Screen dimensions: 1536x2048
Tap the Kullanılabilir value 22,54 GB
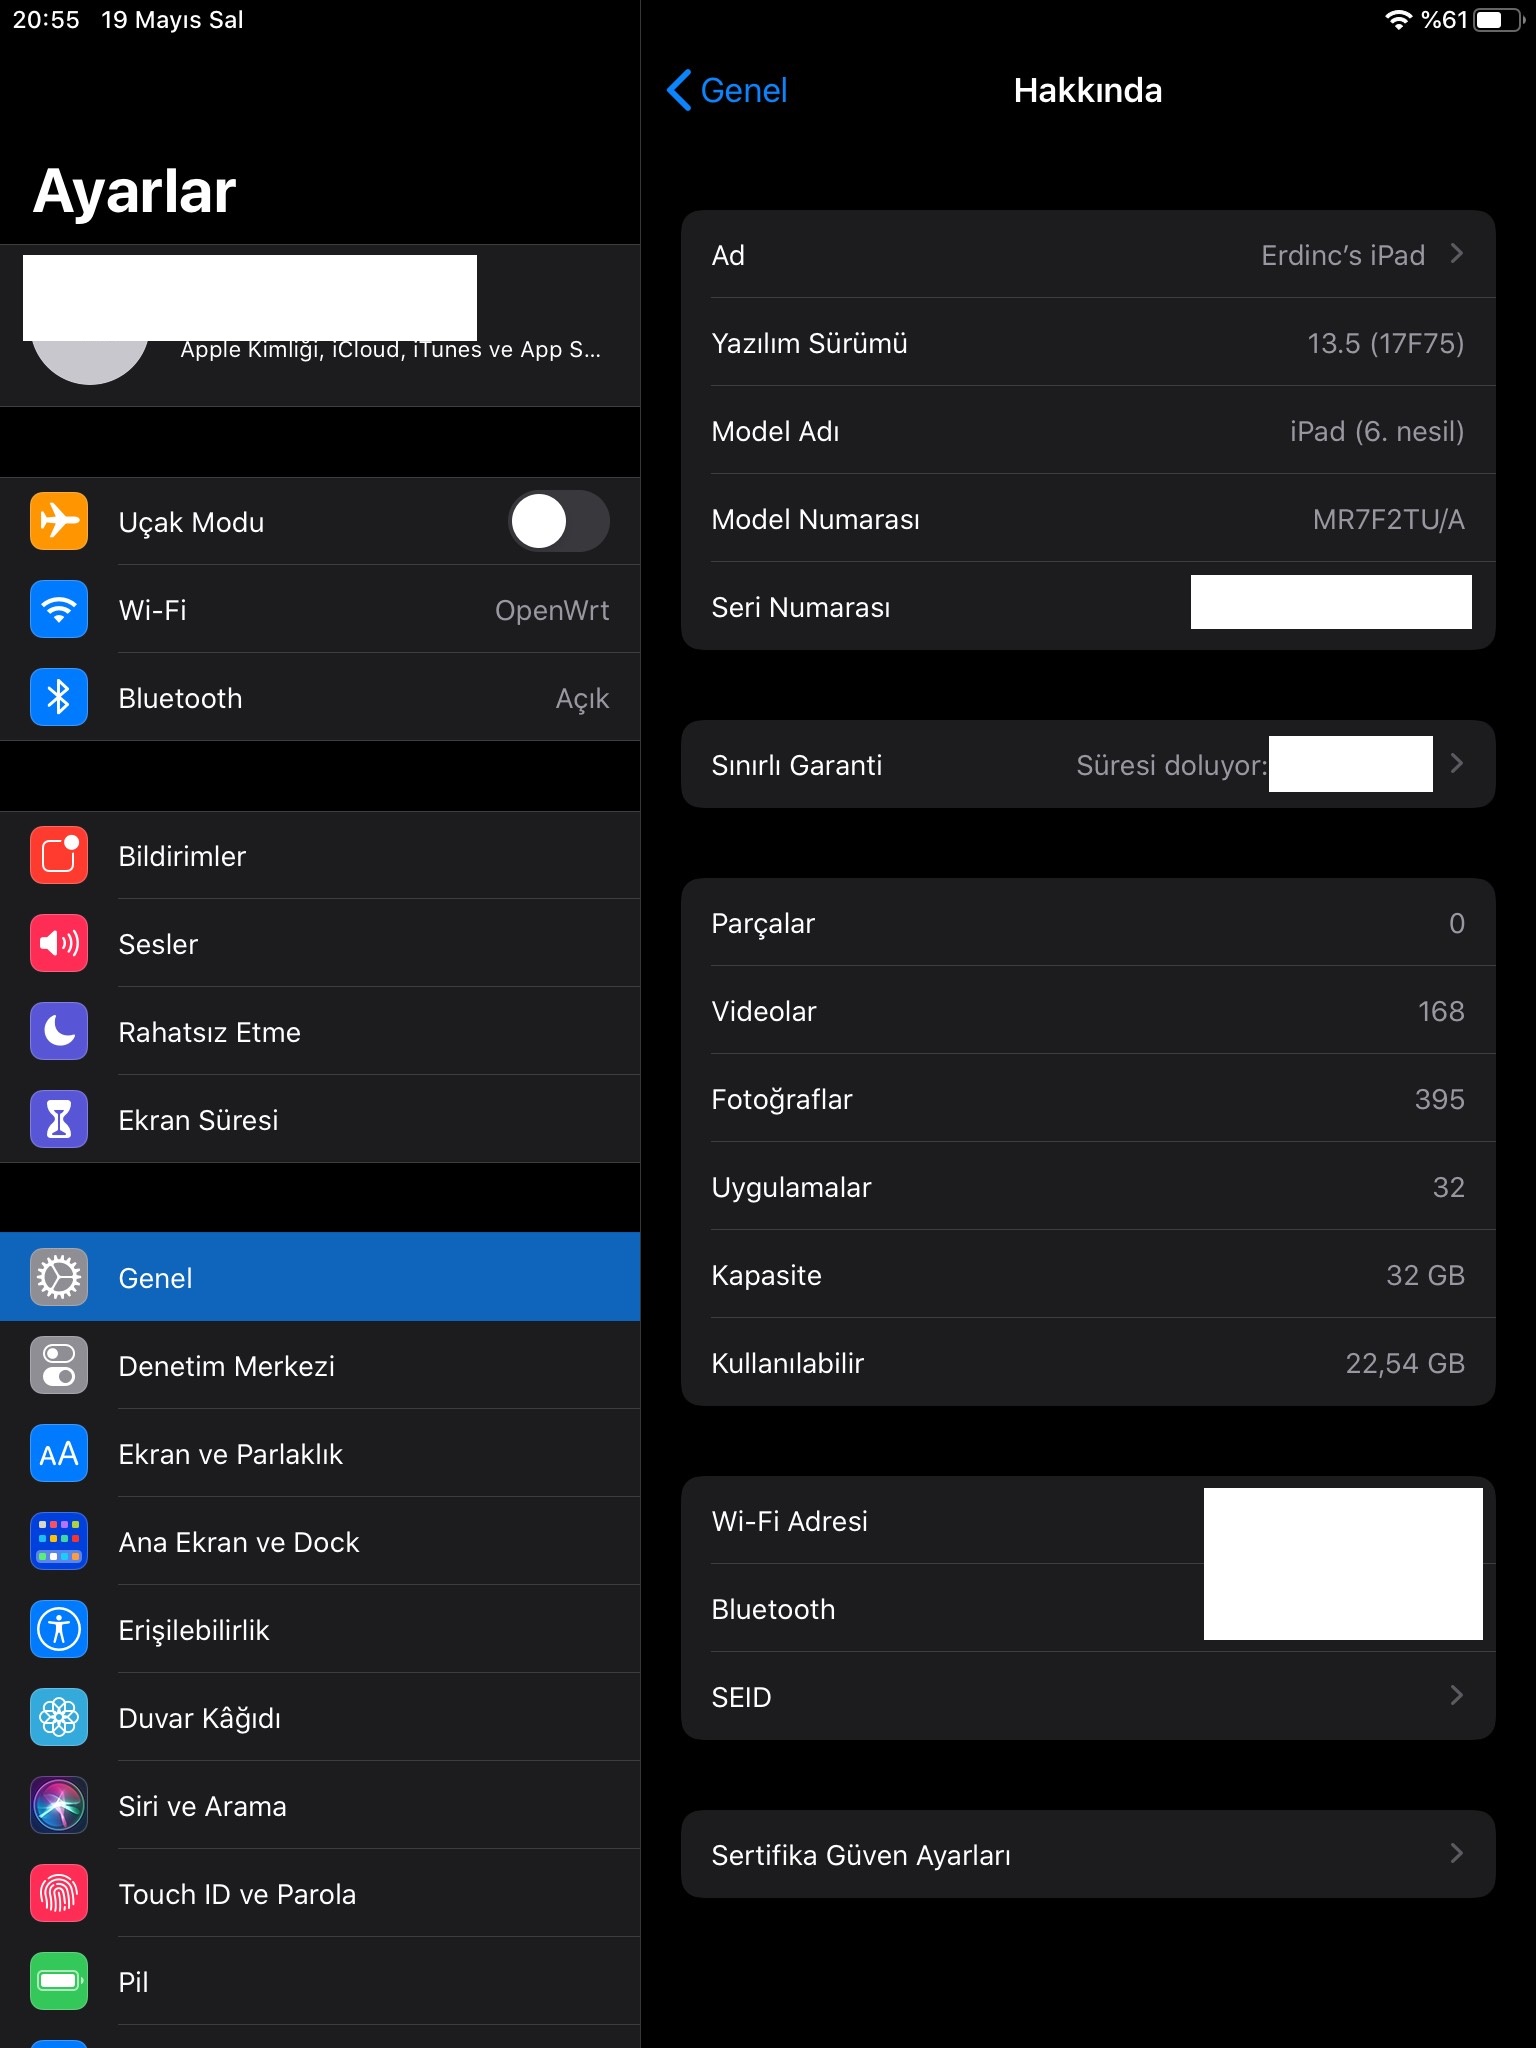pyautogui.click(x=1404, y=1363)
